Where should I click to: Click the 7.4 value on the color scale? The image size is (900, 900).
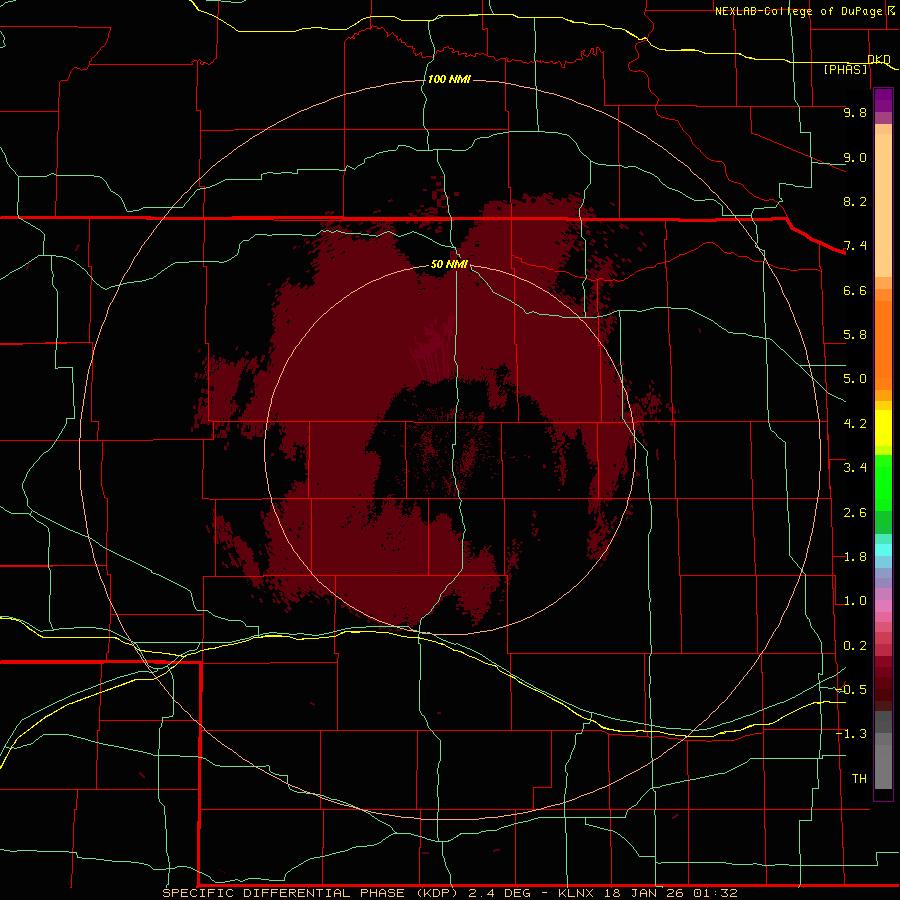(855, 246)
